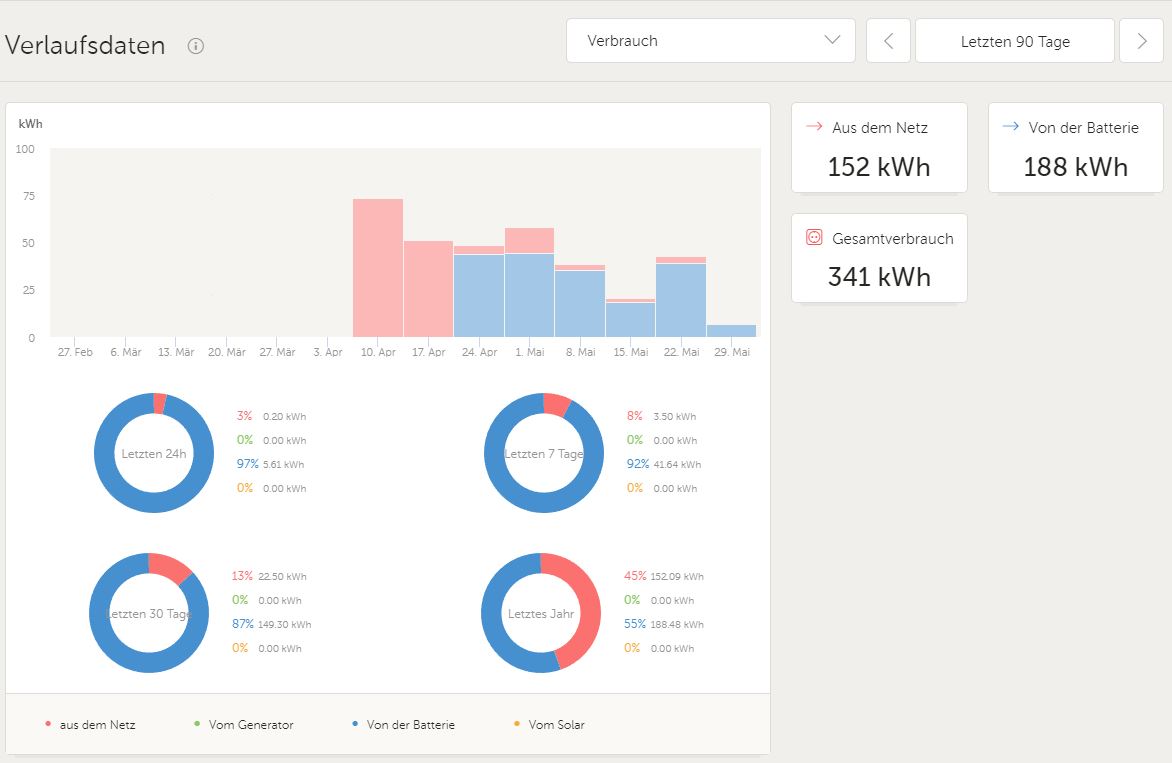This screenshot has height=763, width=1172.
Task: Click the red legend dot for aus dem Netz
Action: point(48,723)
